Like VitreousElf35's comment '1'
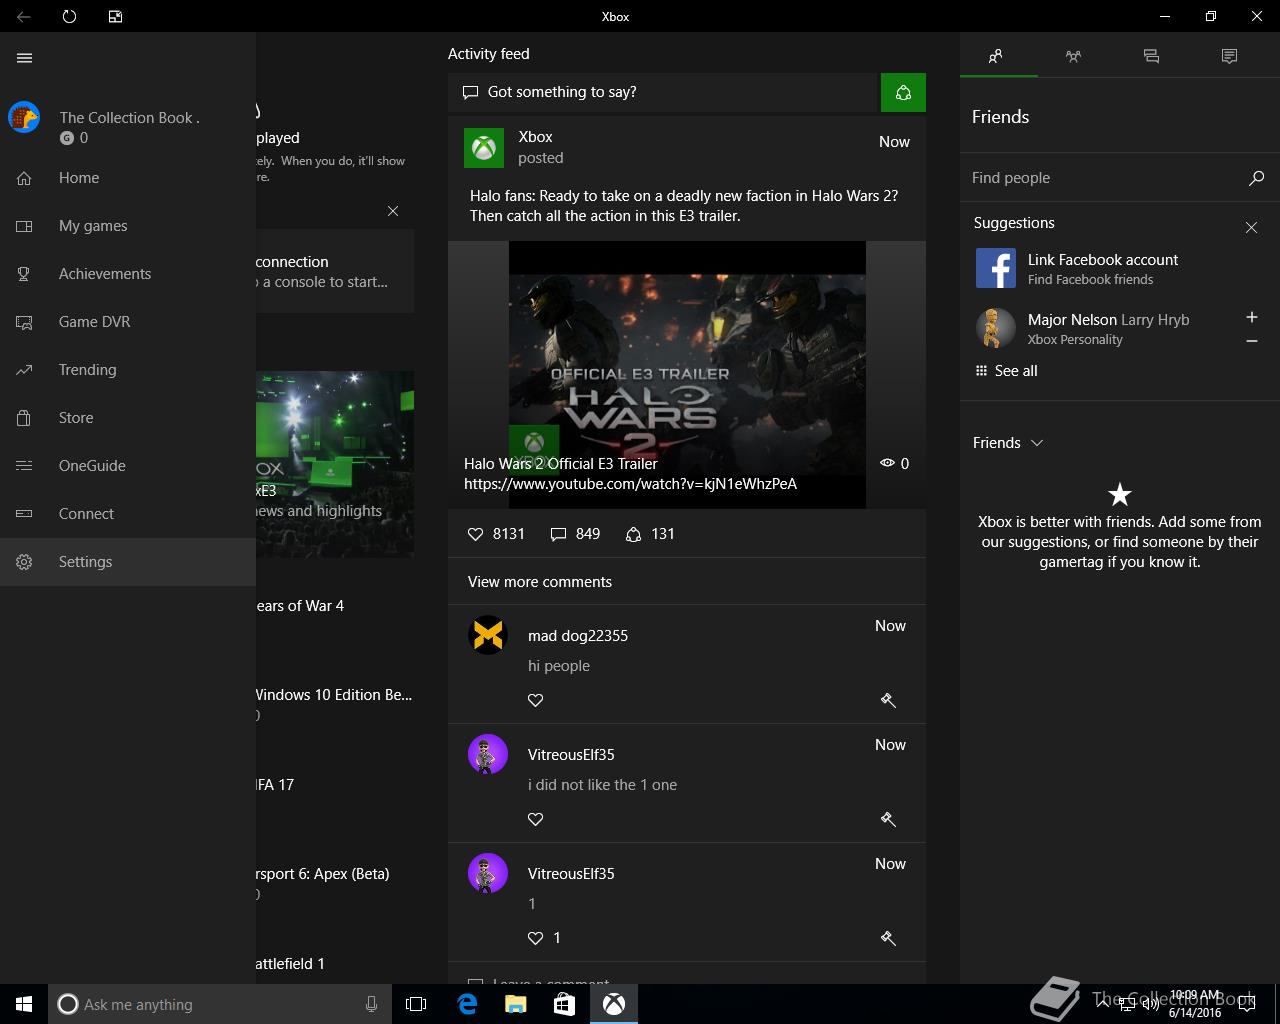The width and height of the screenshot is (1280, 1024). 536,938
